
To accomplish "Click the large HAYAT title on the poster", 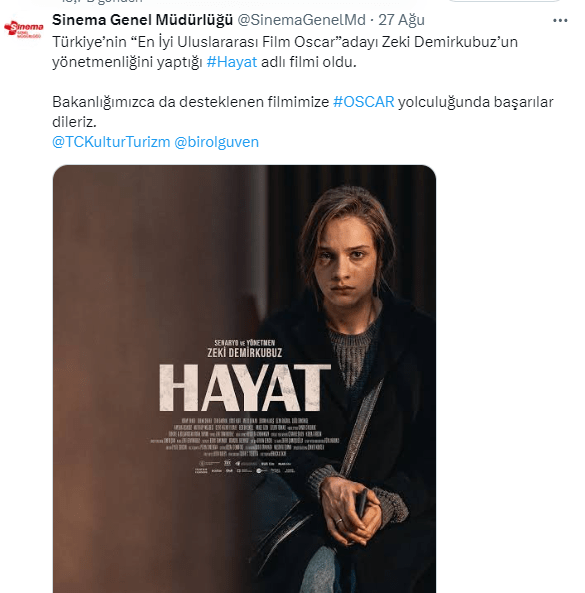I will coord(245,388).
